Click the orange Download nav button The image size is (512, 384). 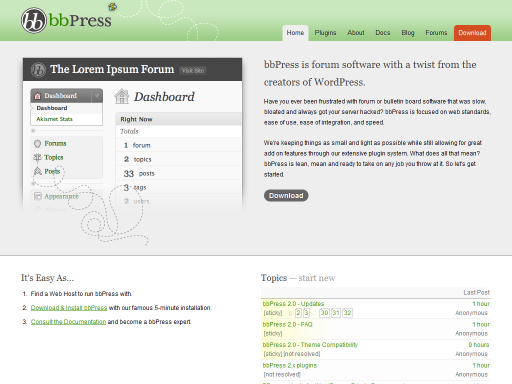click(x=472, y=33)
